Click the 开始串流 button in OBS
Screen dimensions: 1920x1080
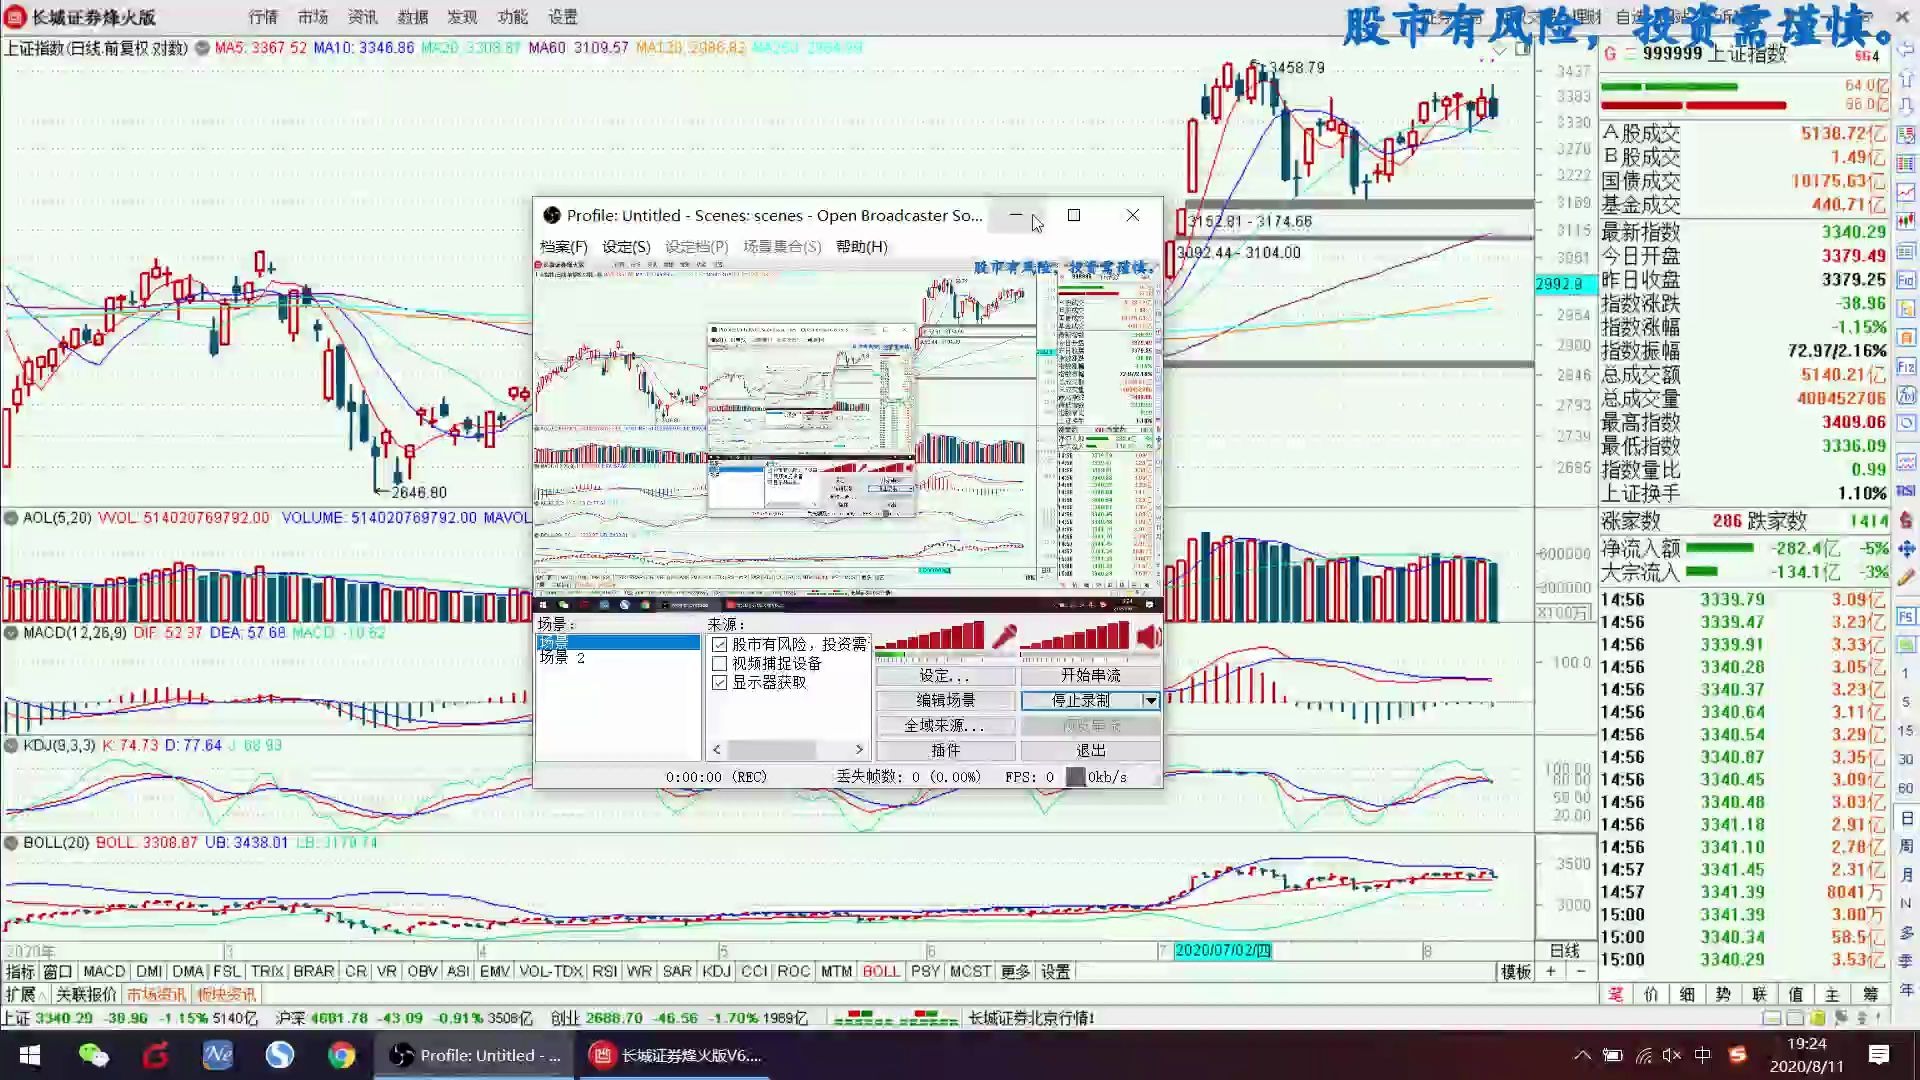(1090, 676)
